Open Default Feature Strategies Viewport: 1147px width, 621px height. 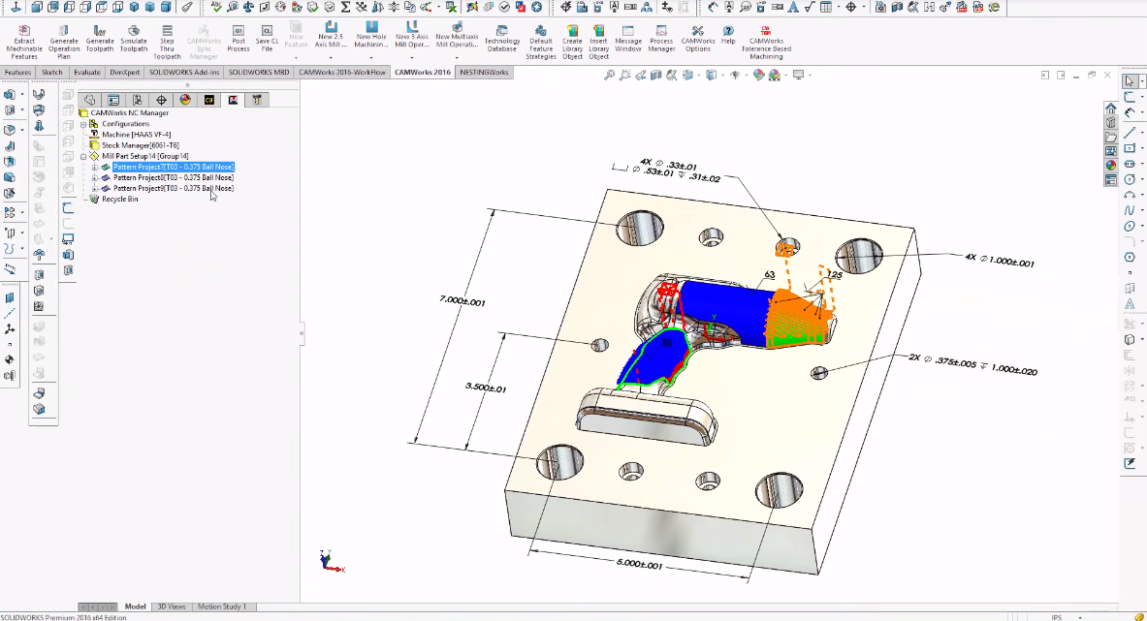pyautogui.click(x=541, y=42)
